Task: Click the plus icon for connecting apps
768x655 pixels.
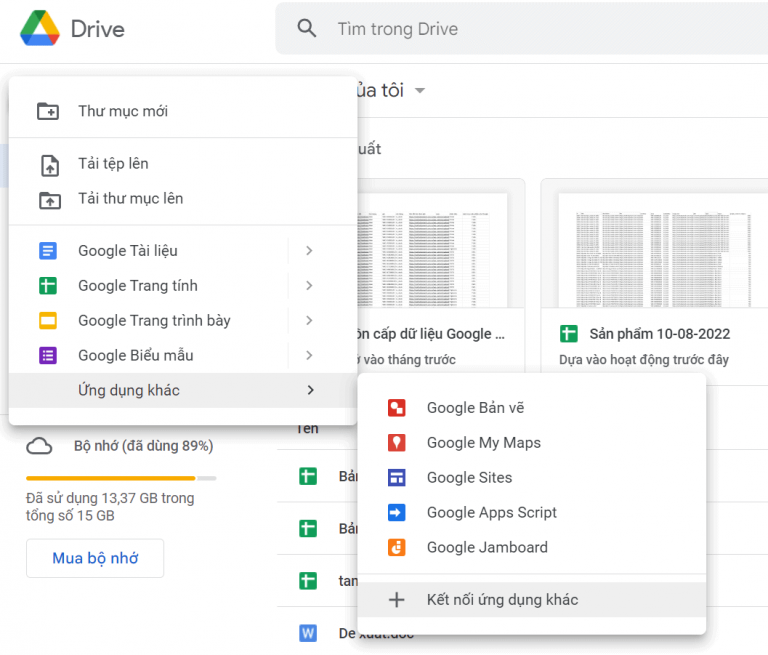Action: coord(396,600)
